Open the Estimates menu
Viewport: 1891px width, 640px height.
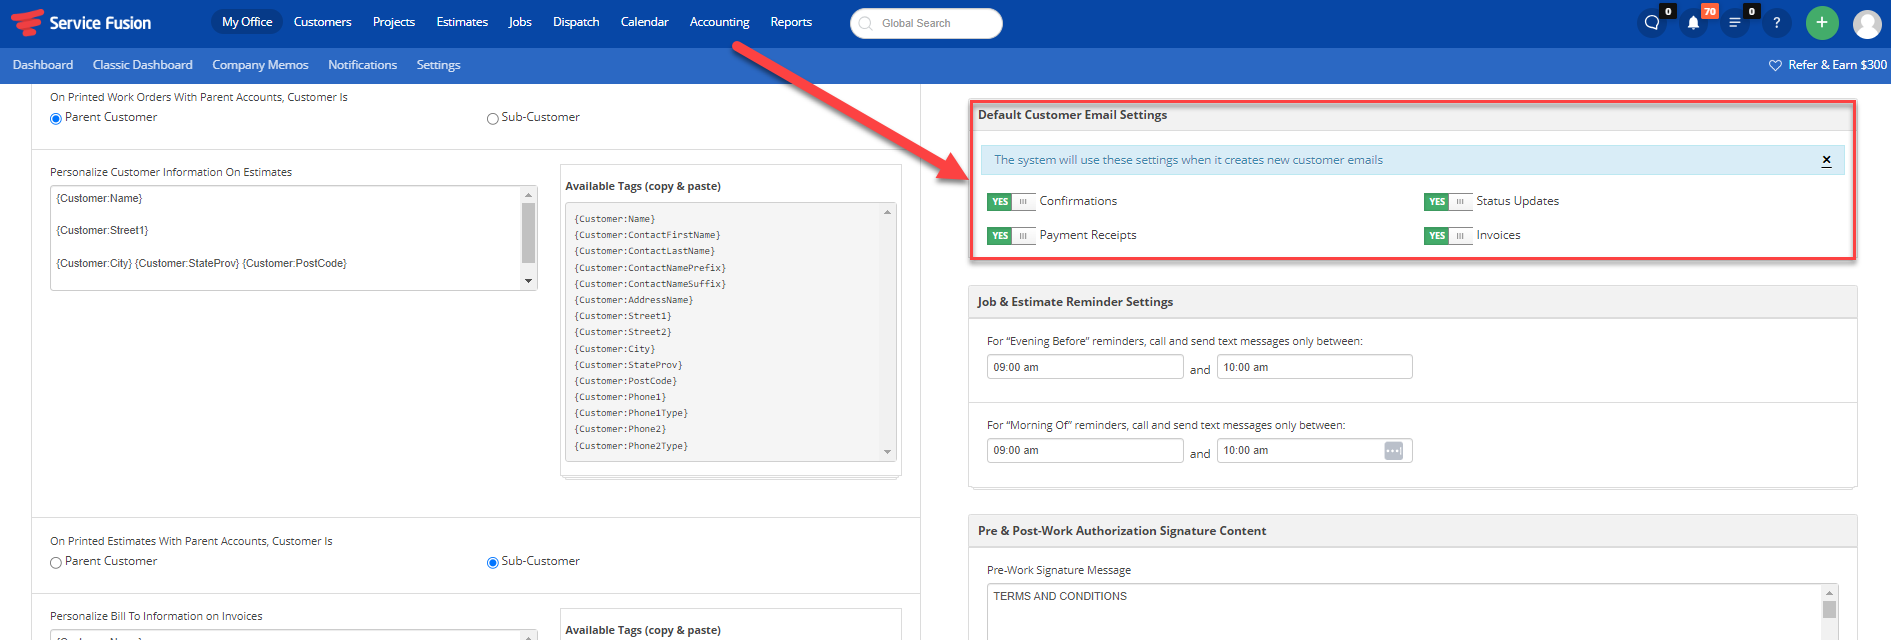(462, 22)
